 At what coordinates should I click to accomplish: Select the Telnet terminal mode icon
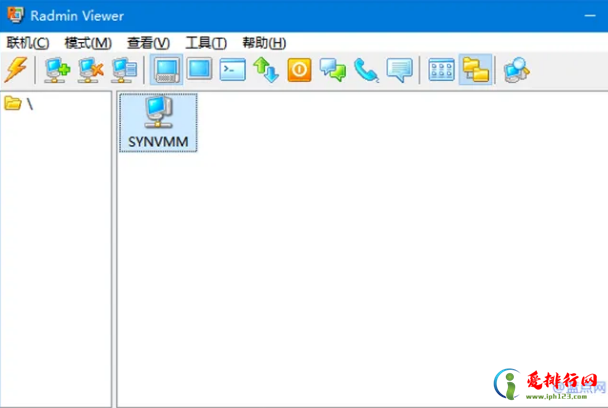pos(233,69)
